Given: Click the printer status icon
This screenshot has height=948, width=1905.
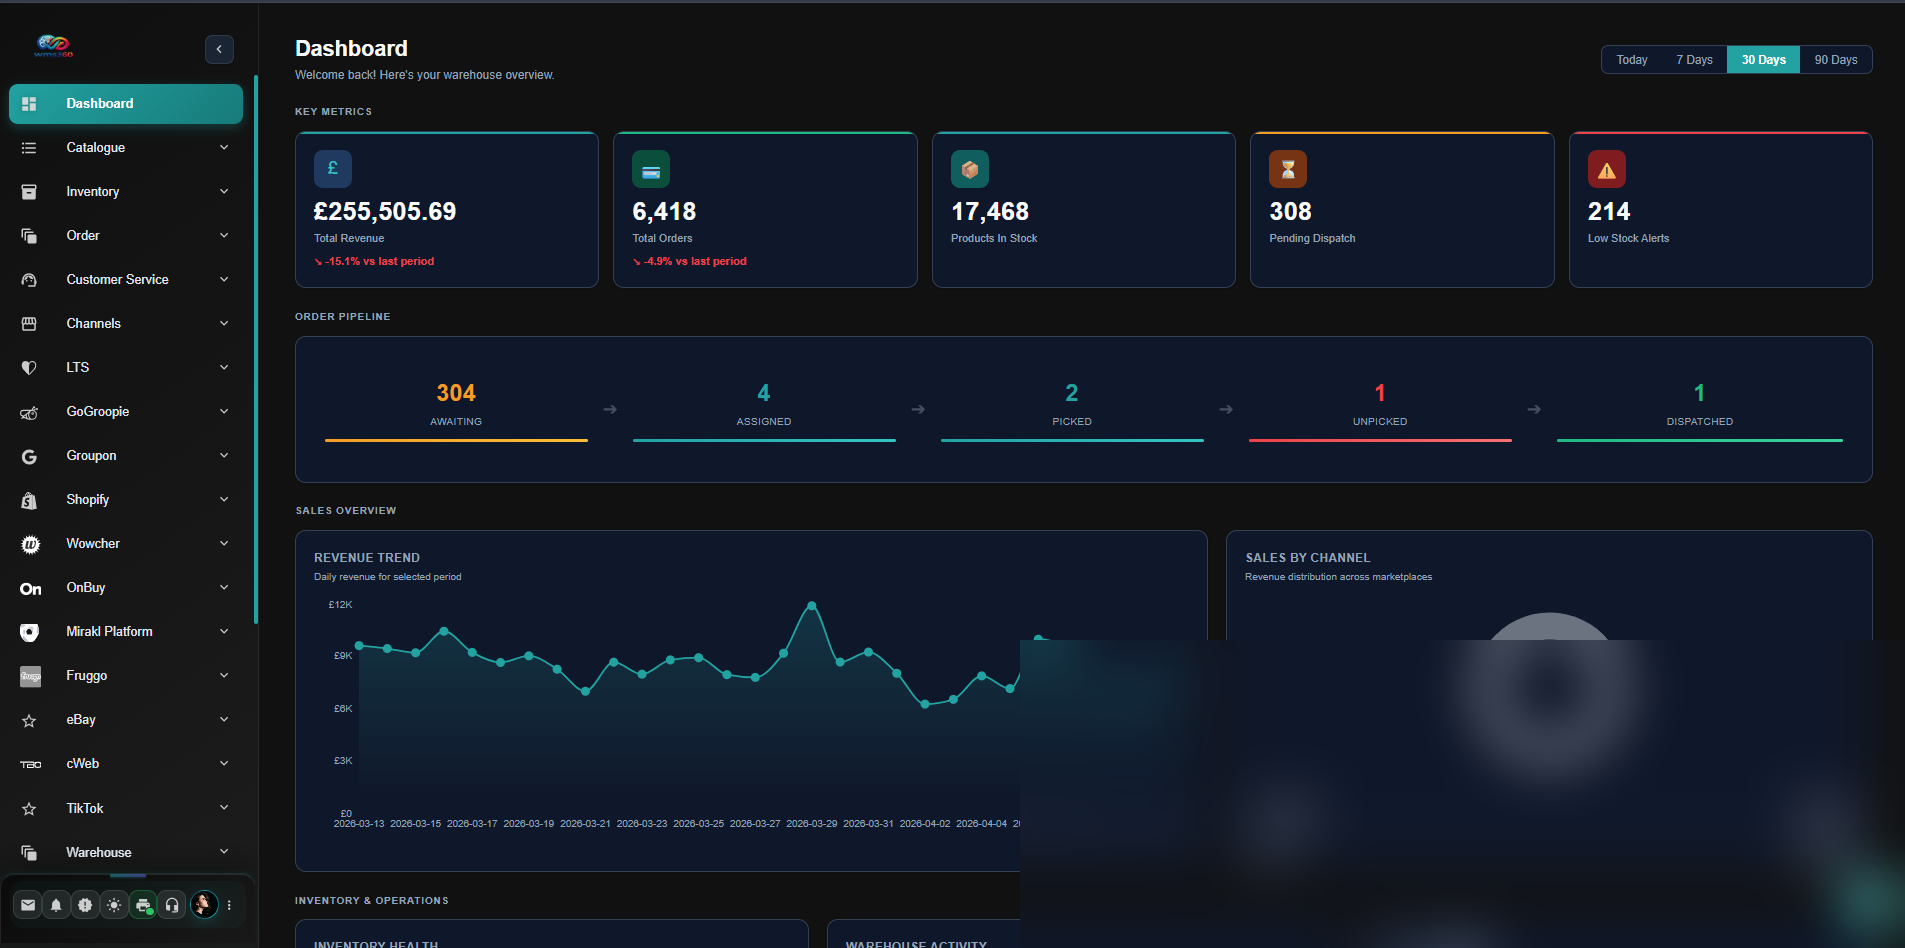Looking at the screenshot, I should (143, 905).
